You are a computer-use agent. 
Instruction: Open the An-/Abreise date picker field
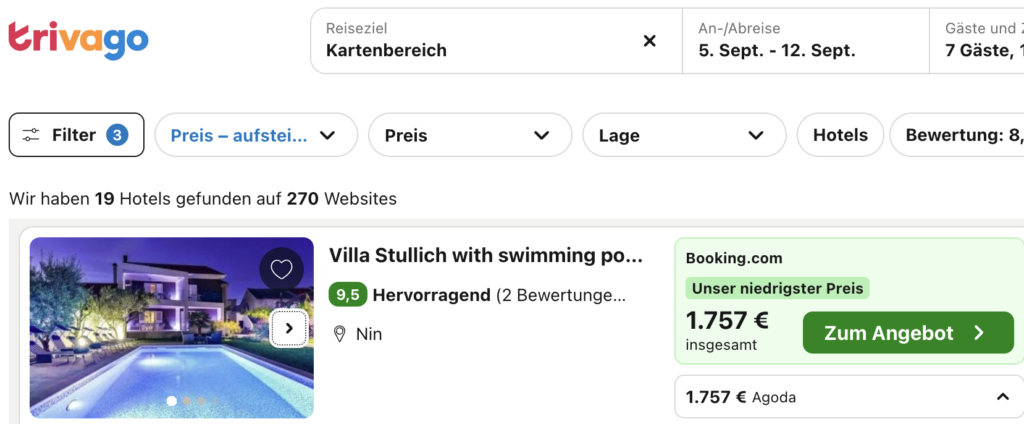point(806,41)
